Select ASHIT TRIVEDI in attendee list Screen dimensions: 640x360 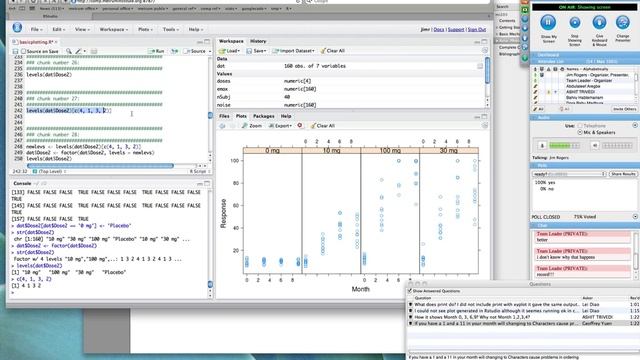point(580,92)
